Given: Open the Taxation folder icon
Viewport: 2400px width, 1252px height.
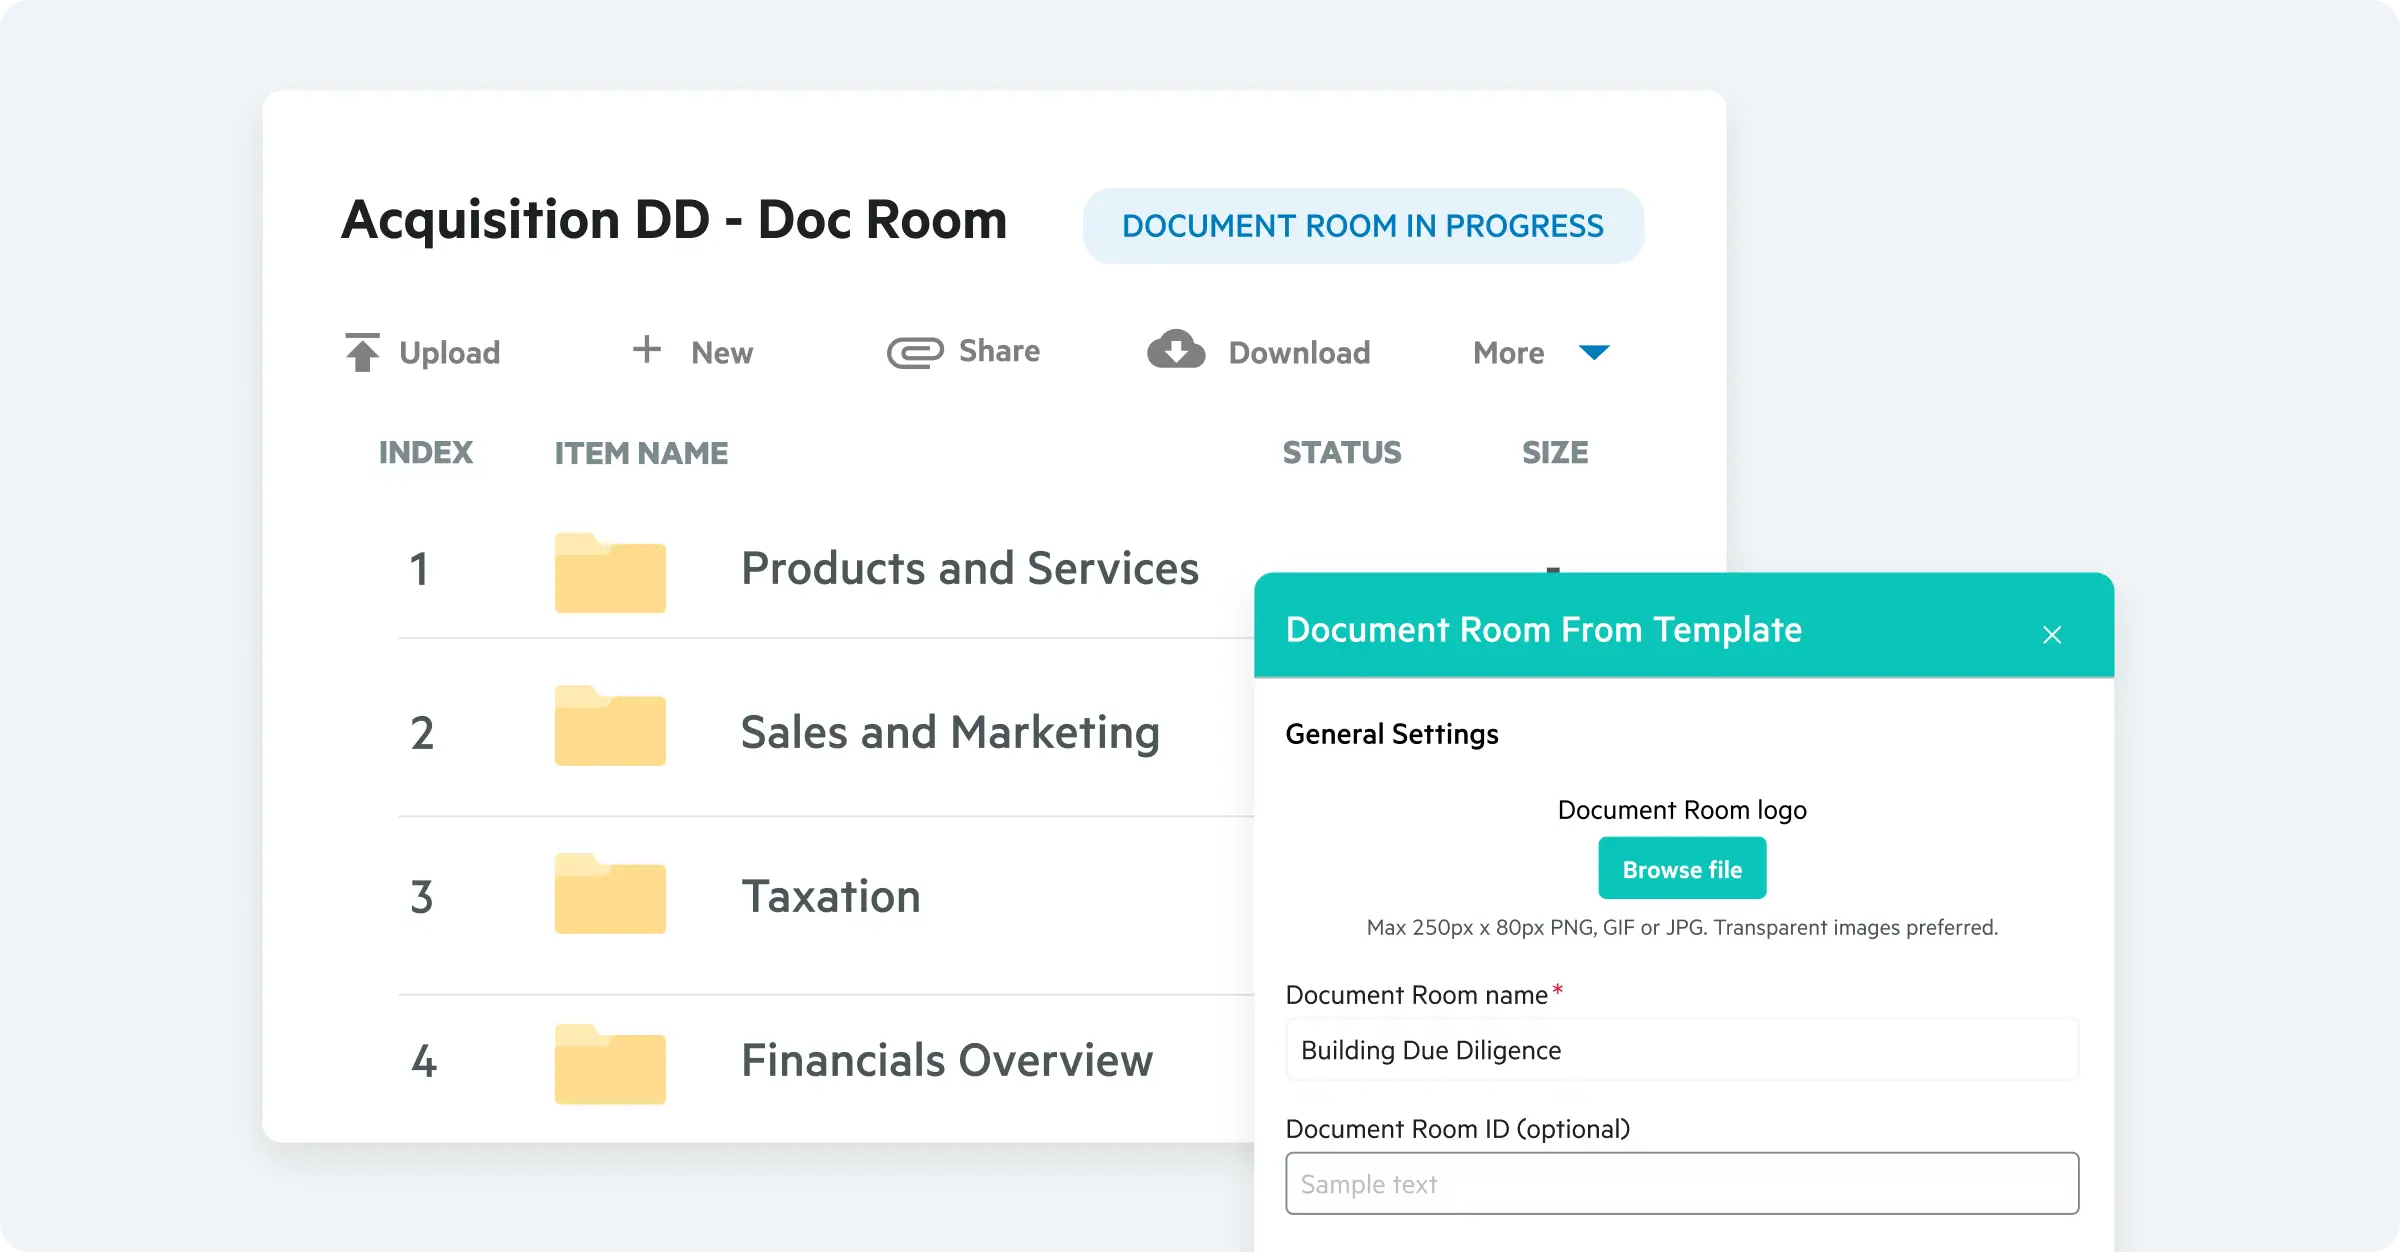Looking at the screenshot, I should click(610, 893).
